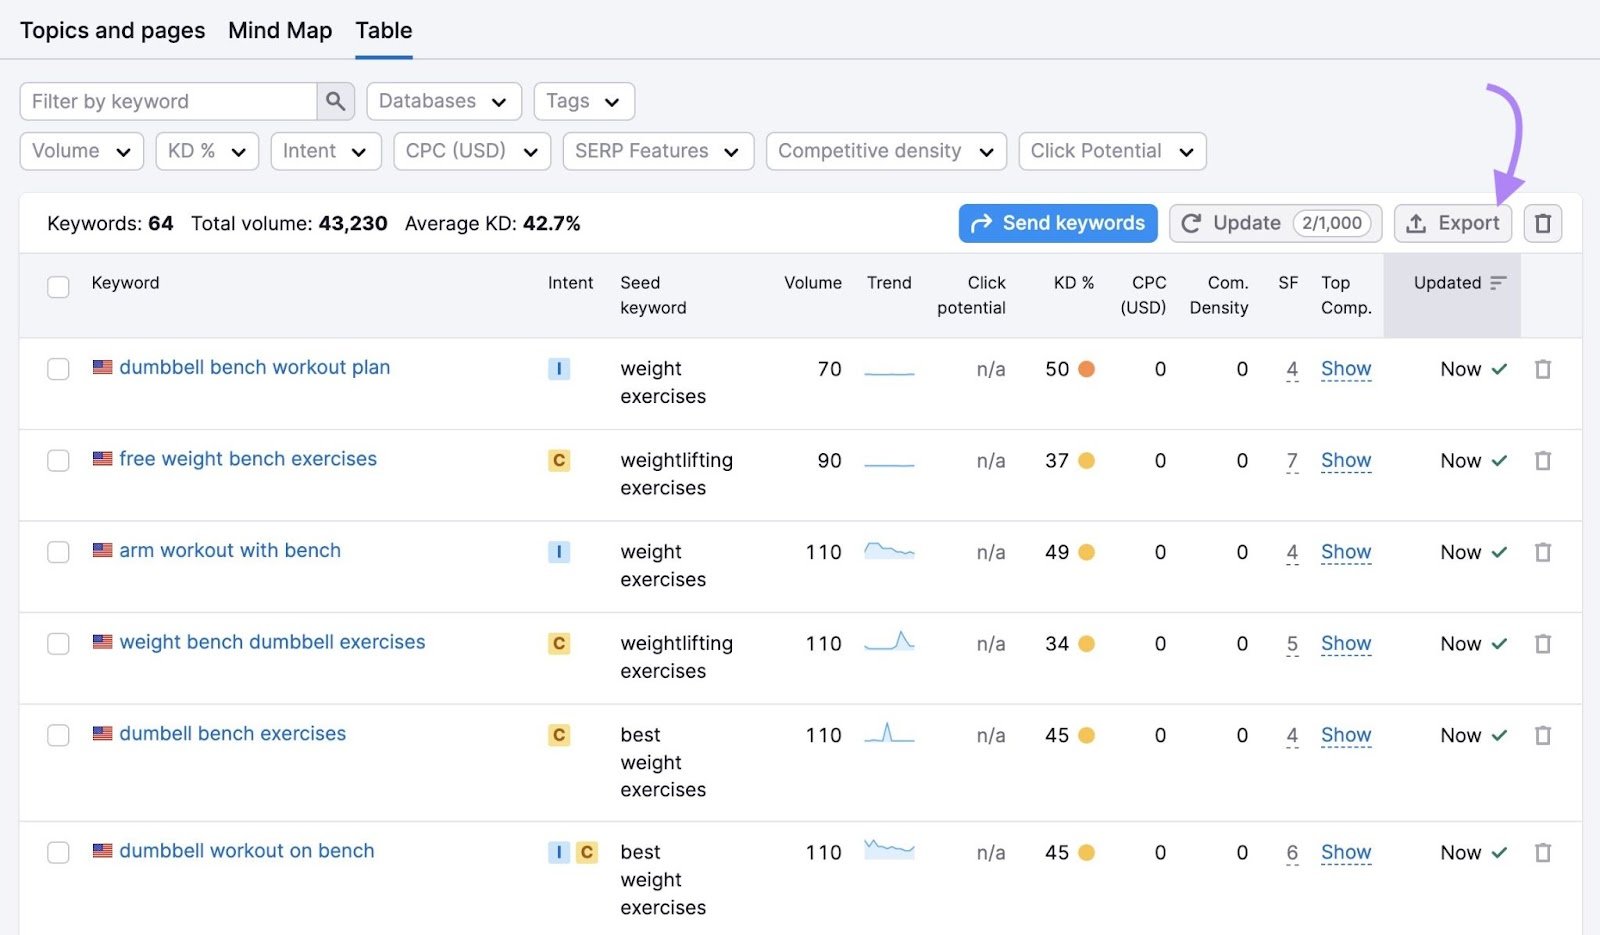Open the Databases dropdown
Screen dimensions: 1600x935
(444, 101)
